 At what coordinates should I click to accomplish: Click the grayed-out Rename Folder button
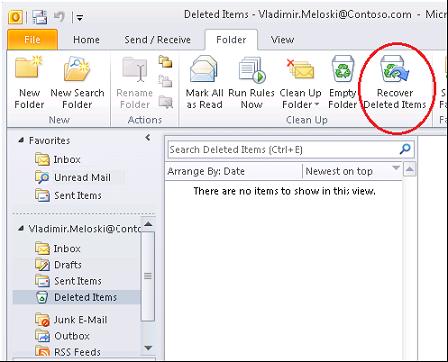[135, 83]
